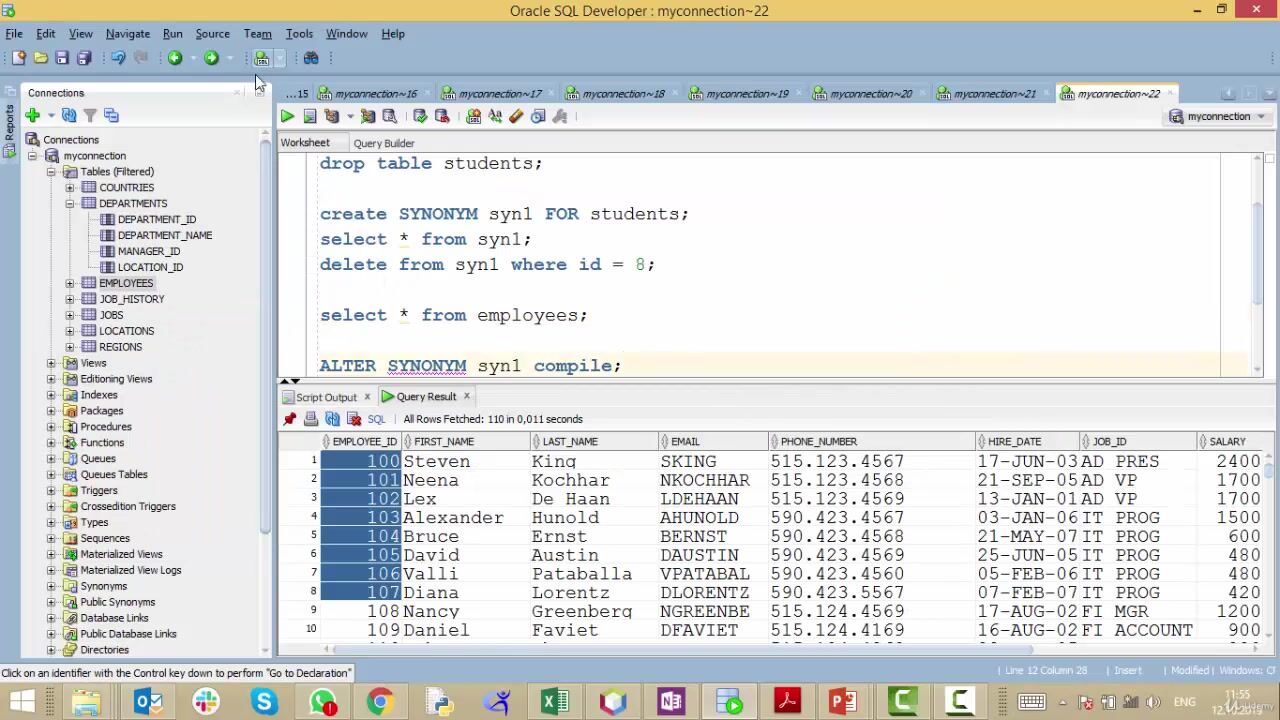Clear the worksheet with eraser icon
This screenshot has height=720, width=1280.
(x=516, y=117)
